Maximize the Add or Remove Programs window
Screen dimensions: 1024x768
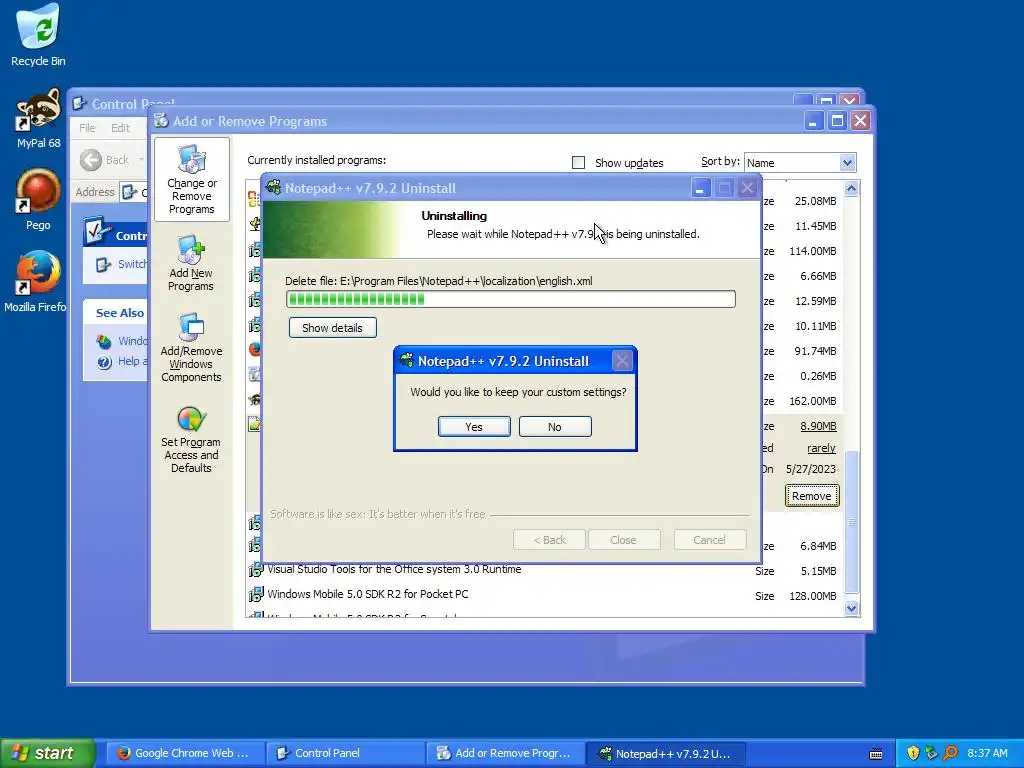point(837,121)
